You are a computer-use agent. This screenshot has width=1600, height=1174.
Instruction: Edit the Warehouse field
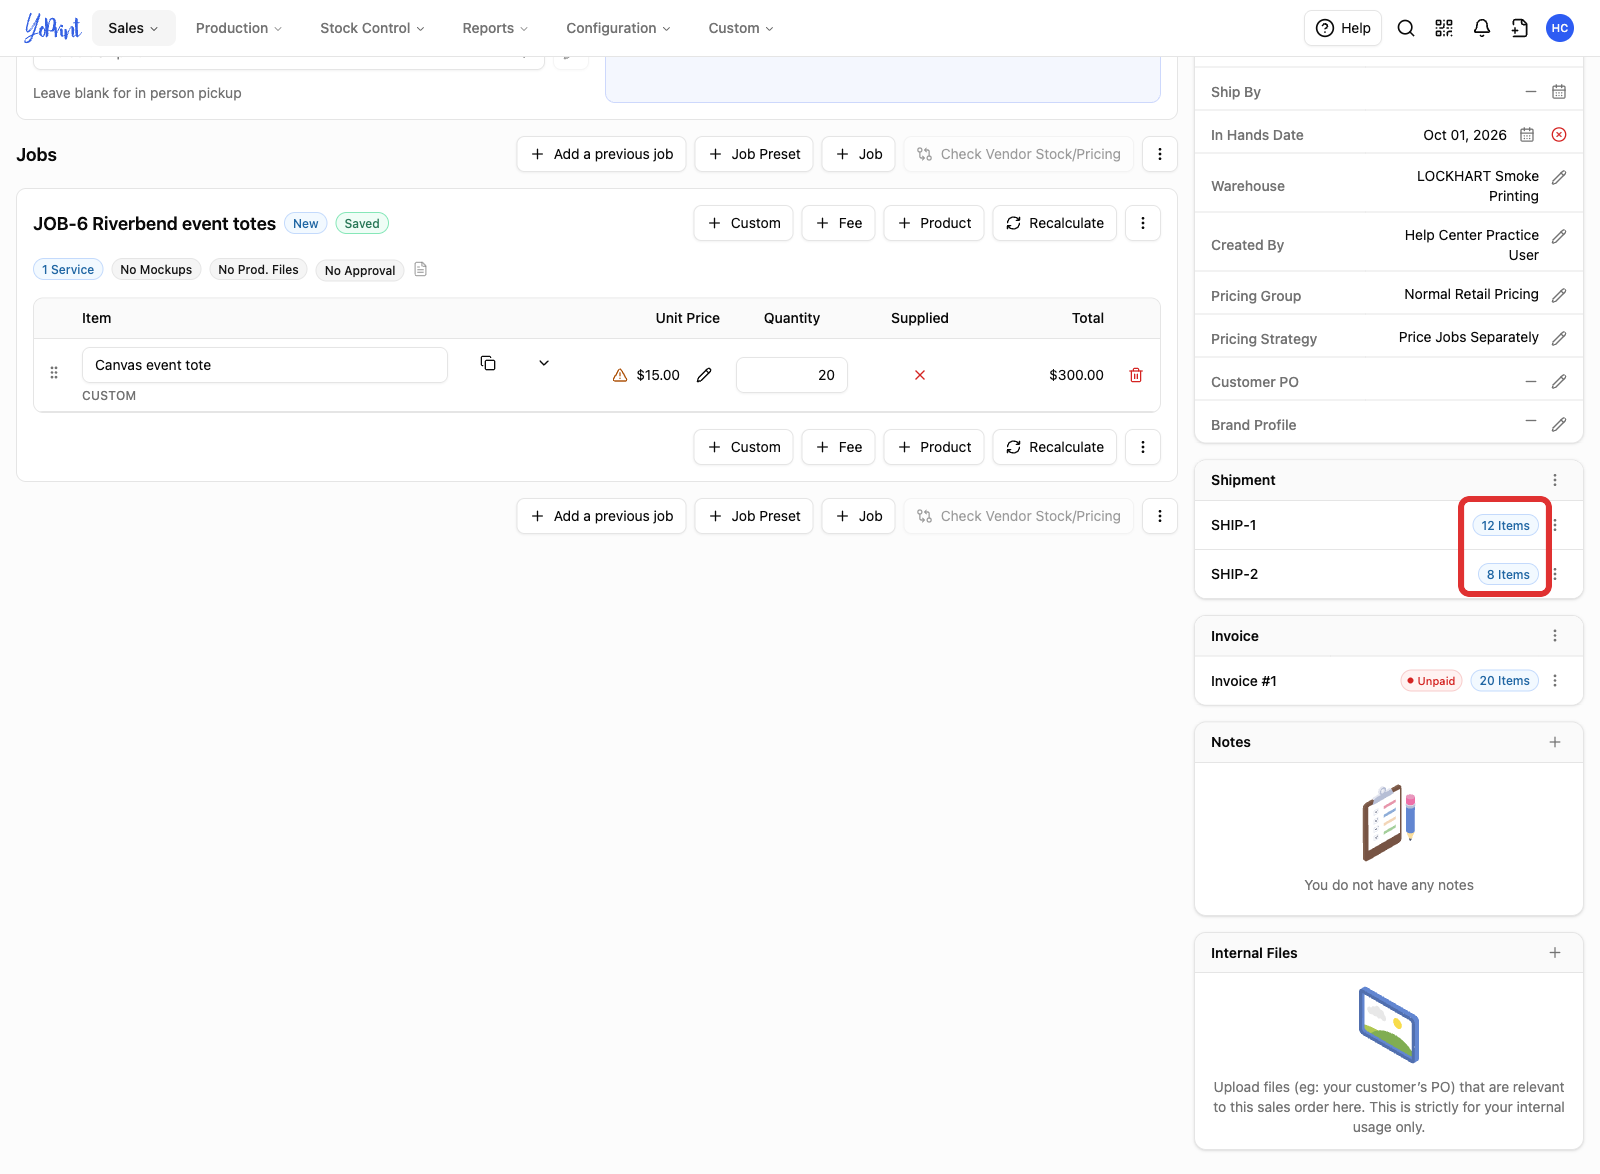1559,178
